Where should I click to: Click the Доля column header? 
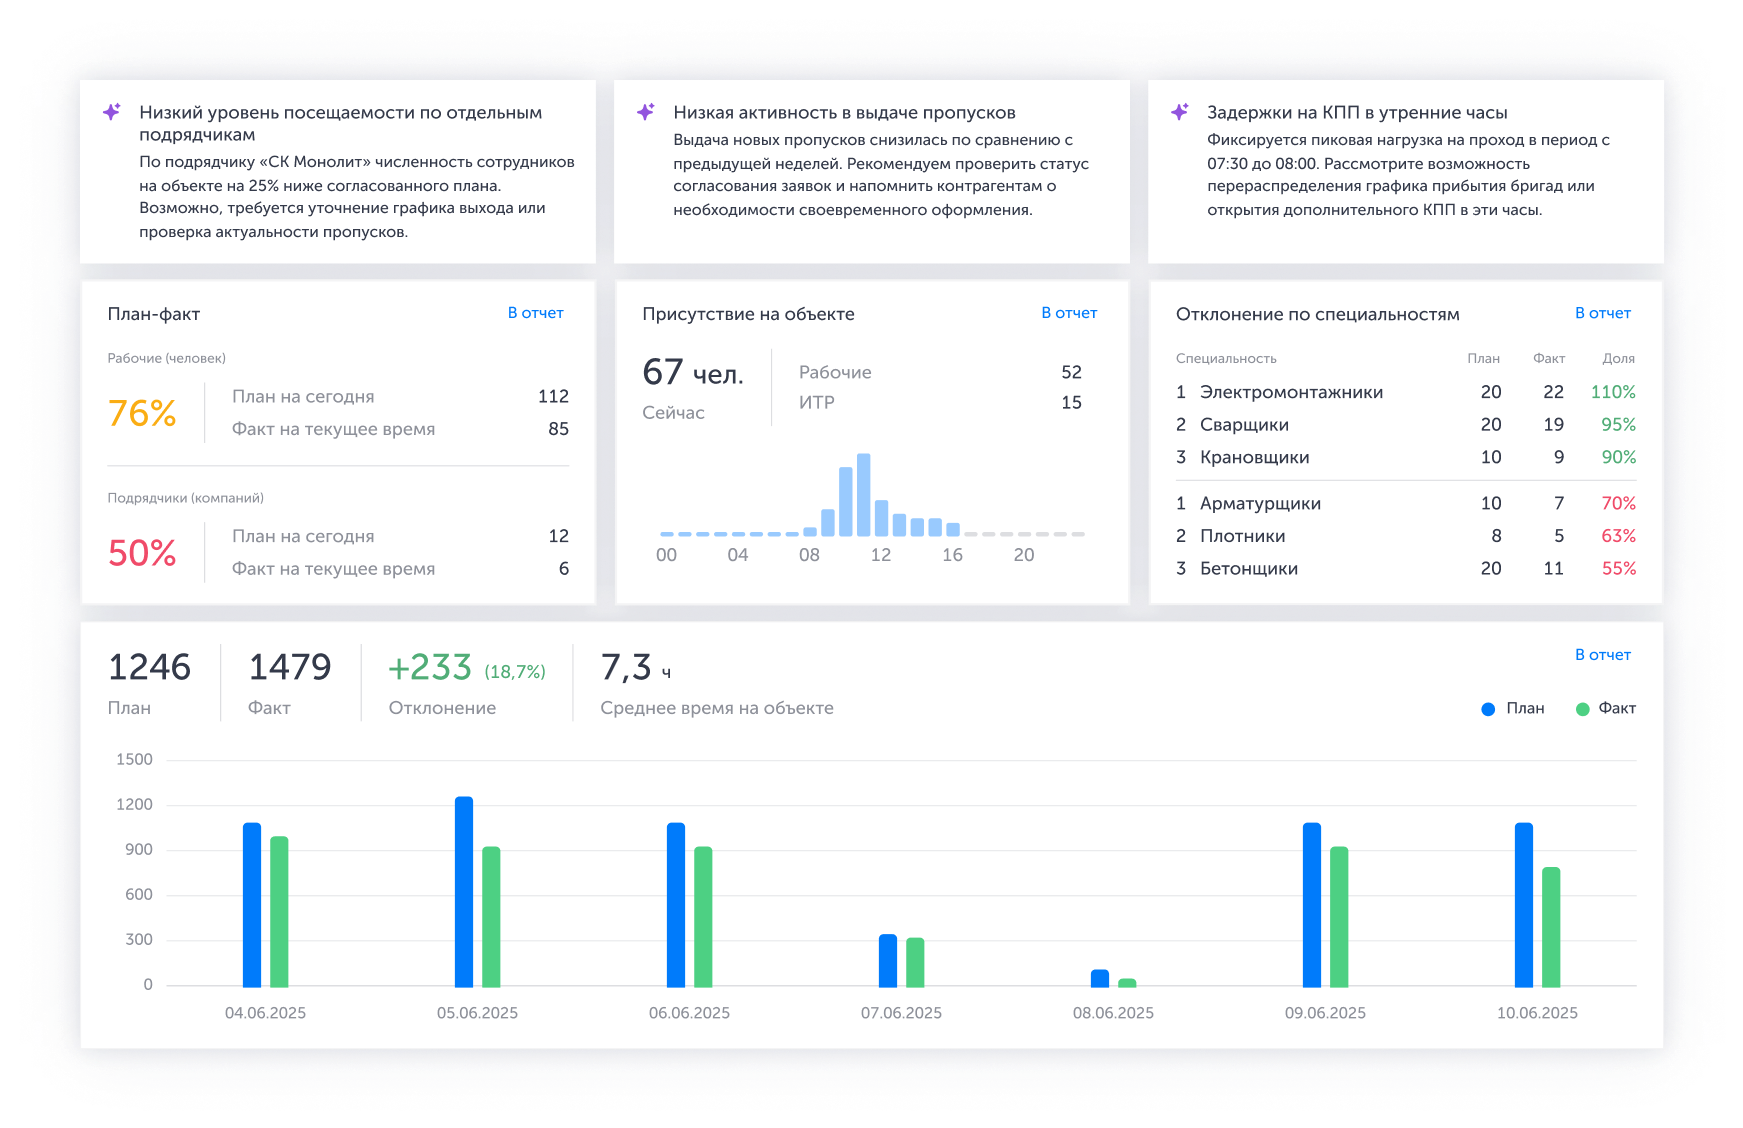coord(1618,358)
